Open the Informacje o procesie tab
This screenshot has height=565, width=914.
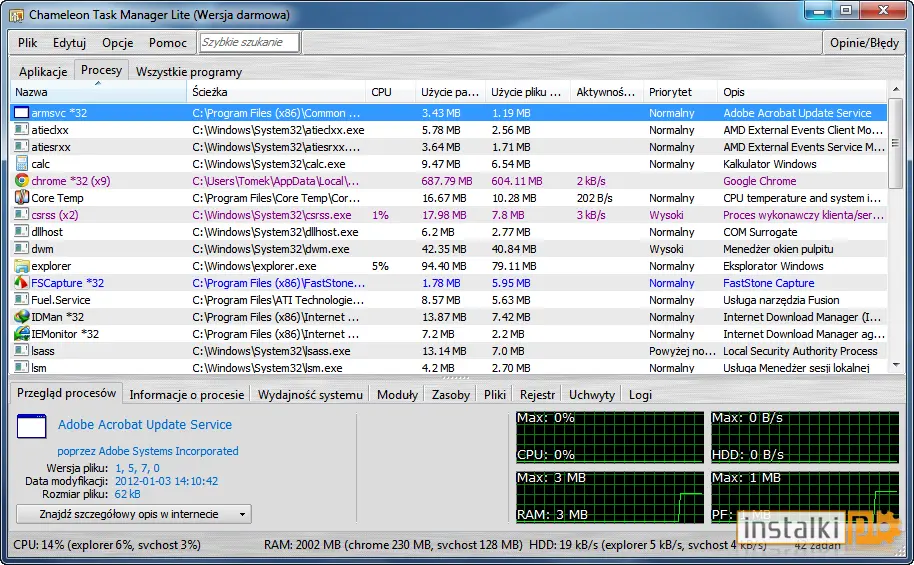(x=187, y=395)
